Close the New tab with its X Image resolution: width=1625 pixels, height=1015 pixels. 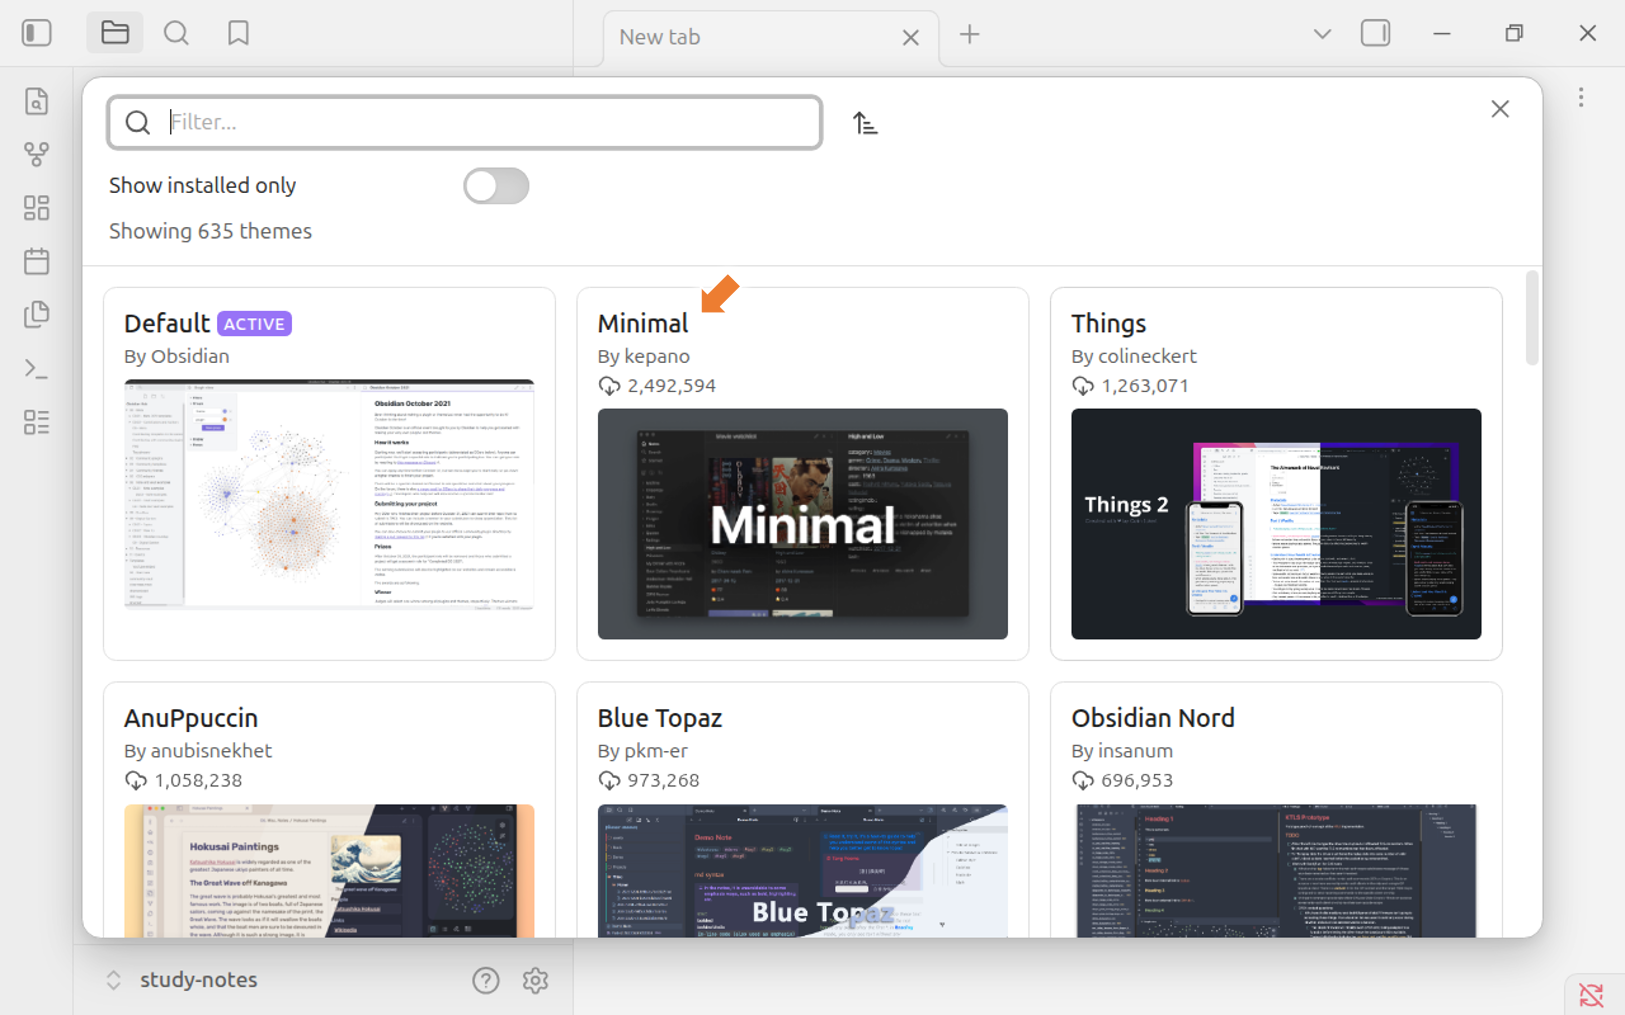[x=910, y=38]
